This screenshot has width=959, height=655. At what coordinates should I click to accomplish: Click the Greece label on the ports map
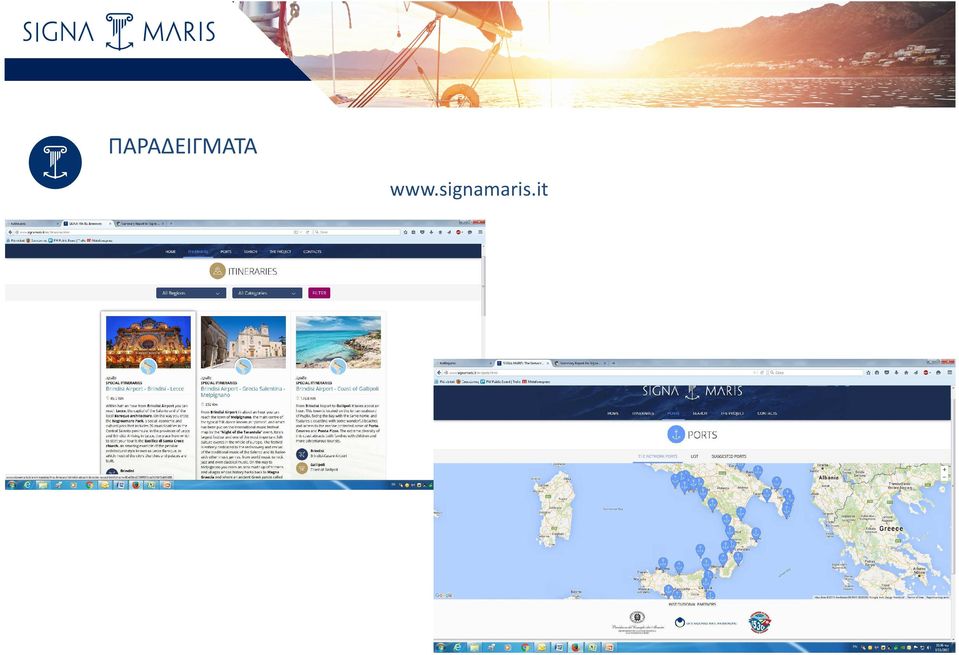890,528
